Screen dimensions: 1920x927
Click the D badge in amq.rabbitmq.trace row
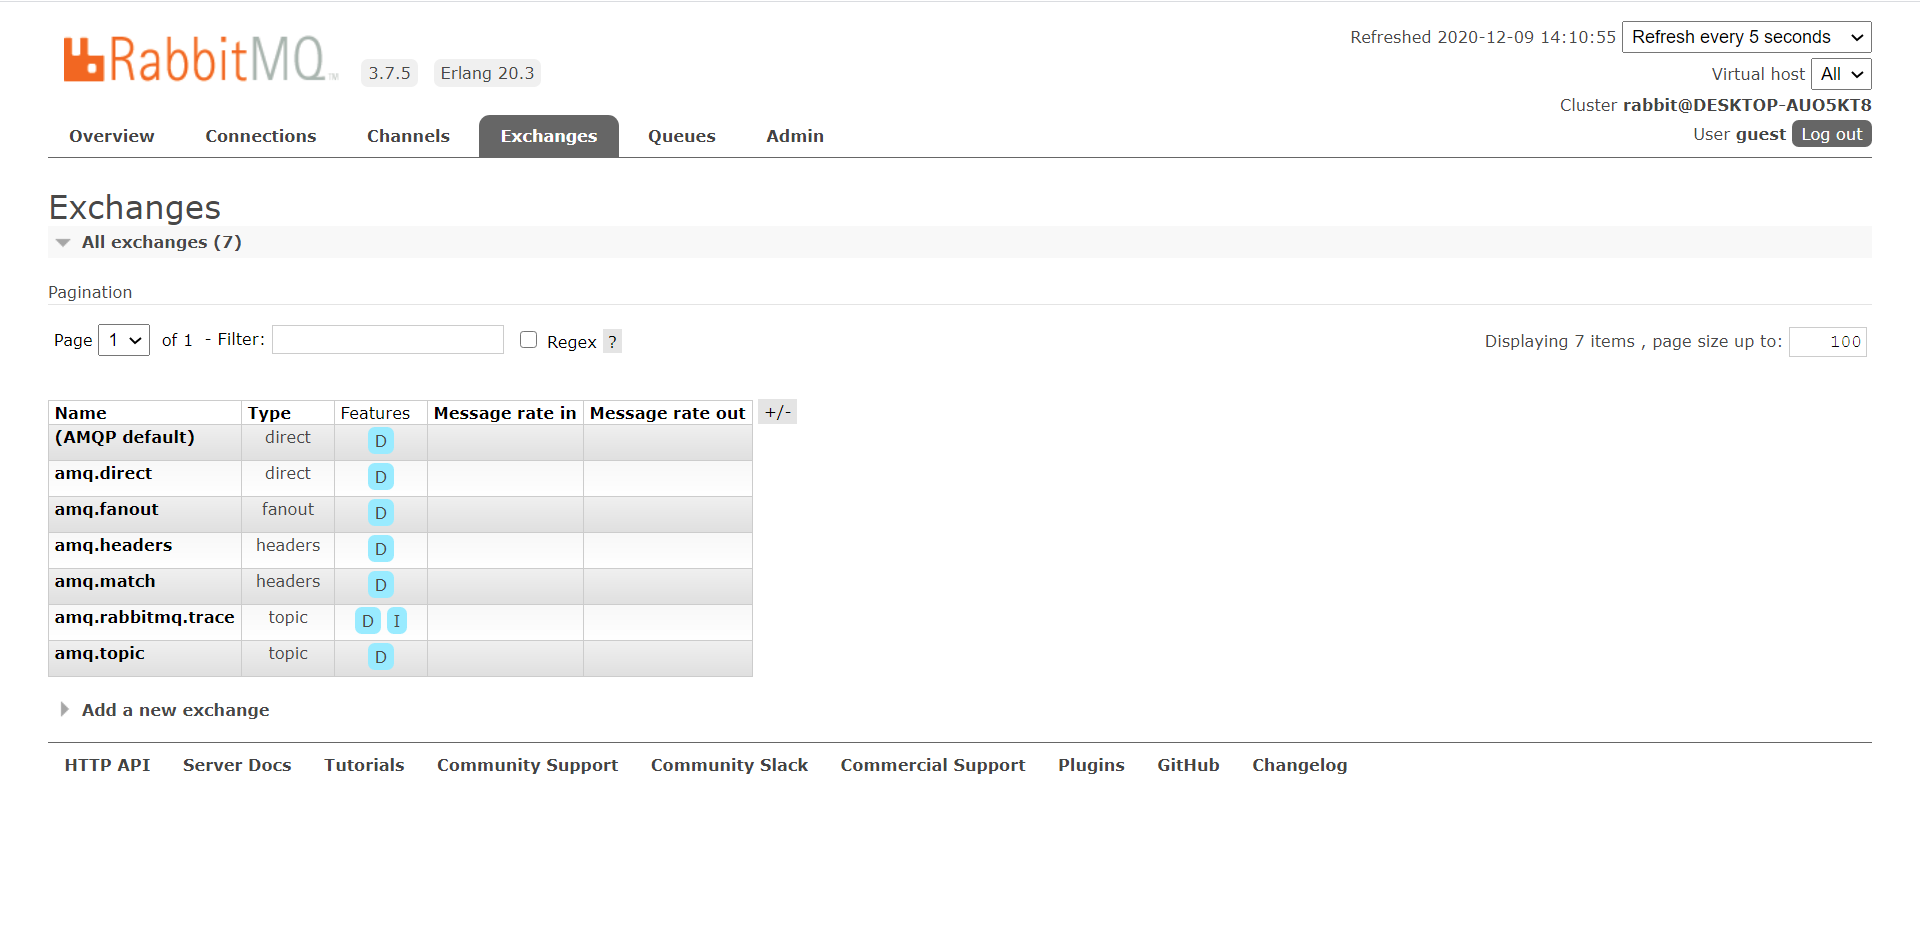coord(368,621)
